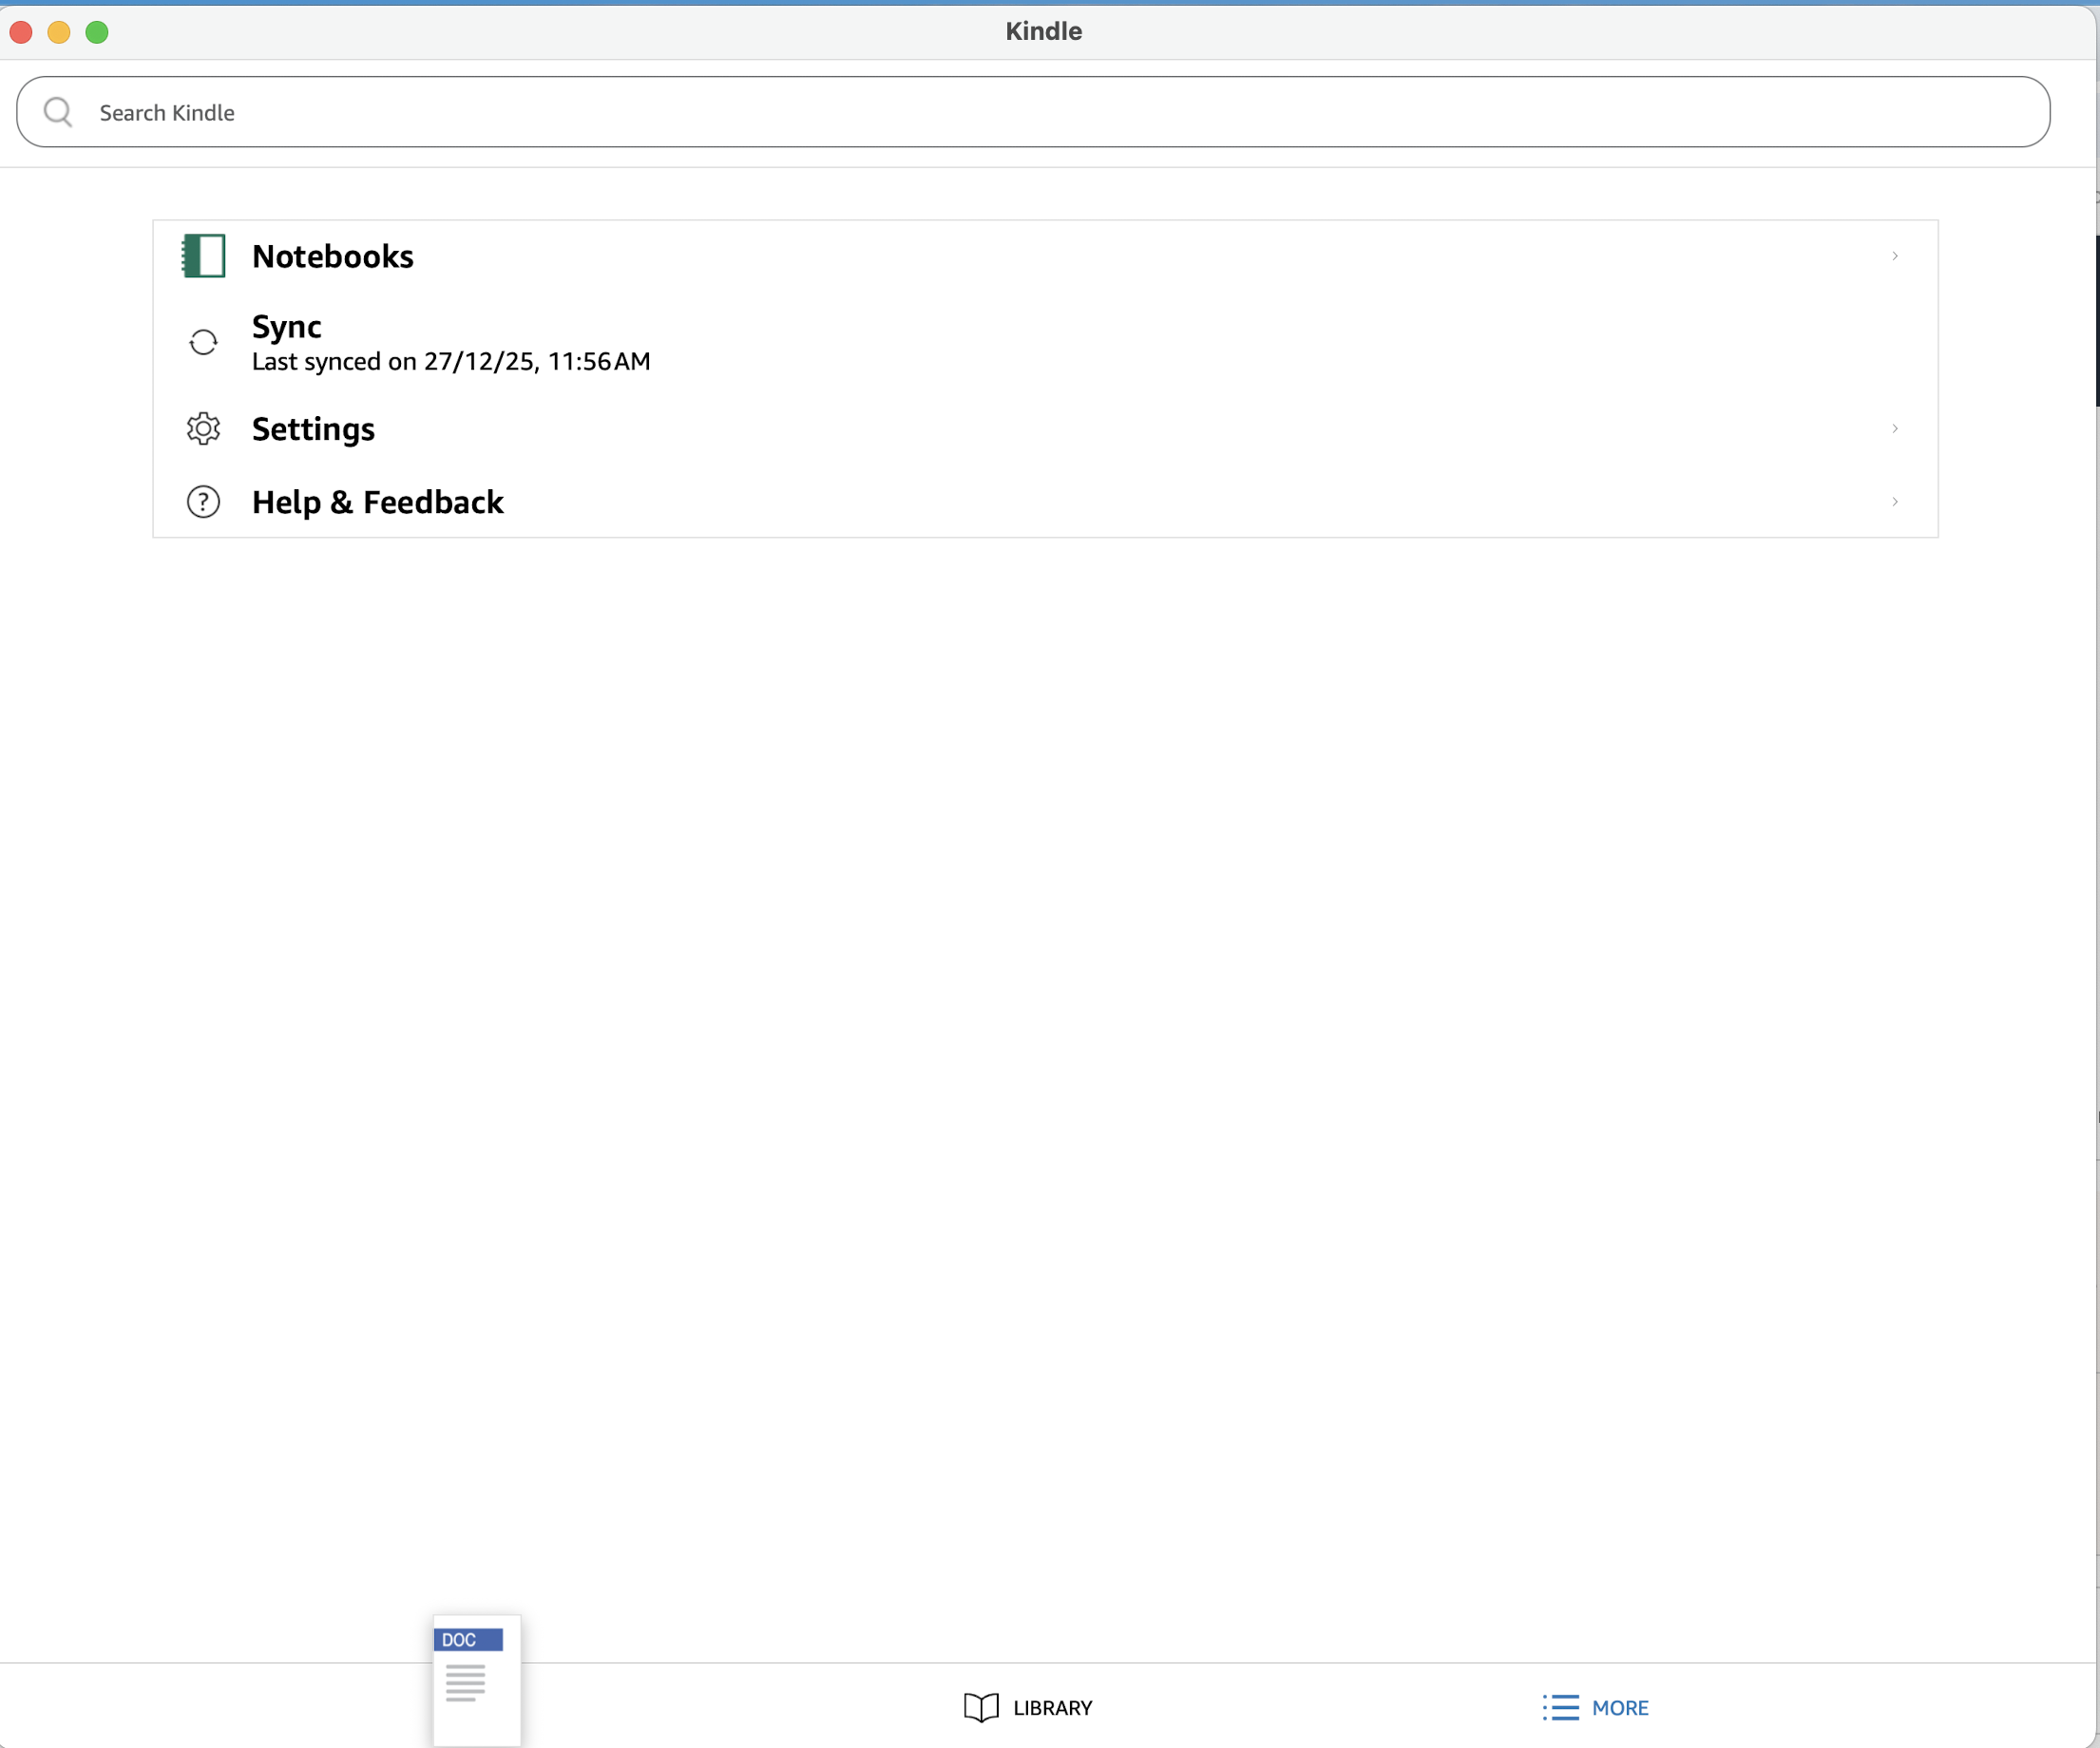Open the Notebooks entry
Image resolution: width=2100 pixels, height=1748 pixels.
point(333,257)
